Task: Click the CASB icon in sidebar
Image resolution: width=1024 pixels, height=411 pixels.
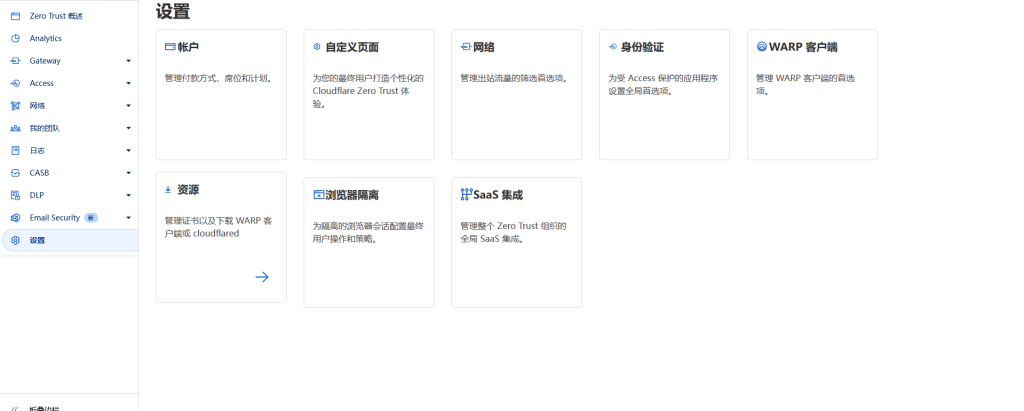Action: click(x=16, y=173)
